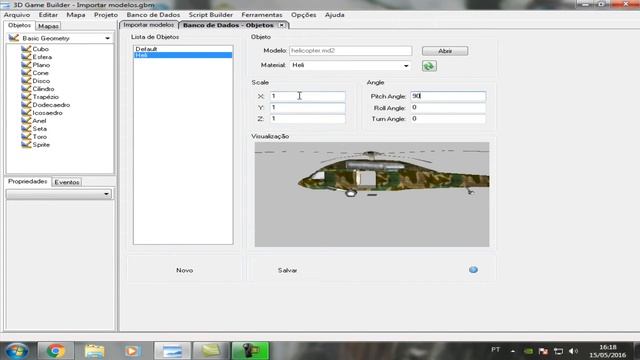This screenshot has width=640, height=360.
Task: Switch to the Objetos tab
Action: click(x=19, y=25)
